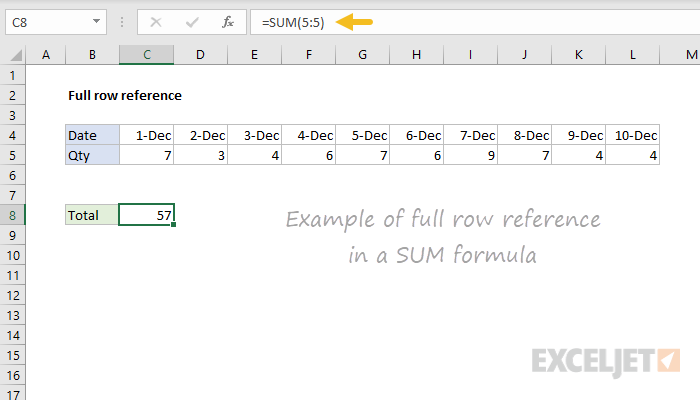The image size is (700, 400).
Task: Select row 4 header
Action: (x=12, y=135)
